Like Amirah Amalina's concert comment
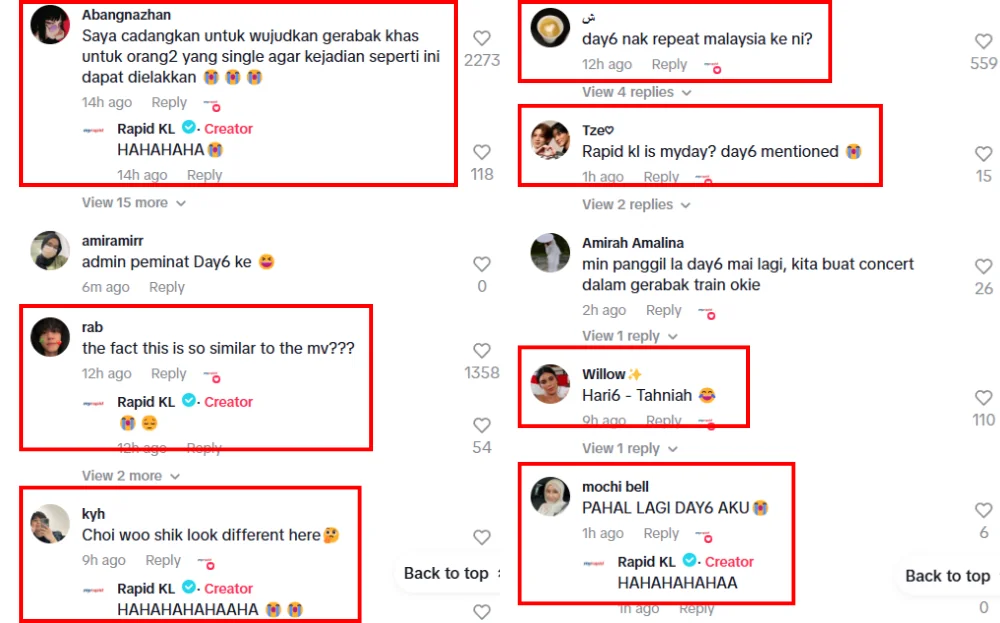 (983, 267)
